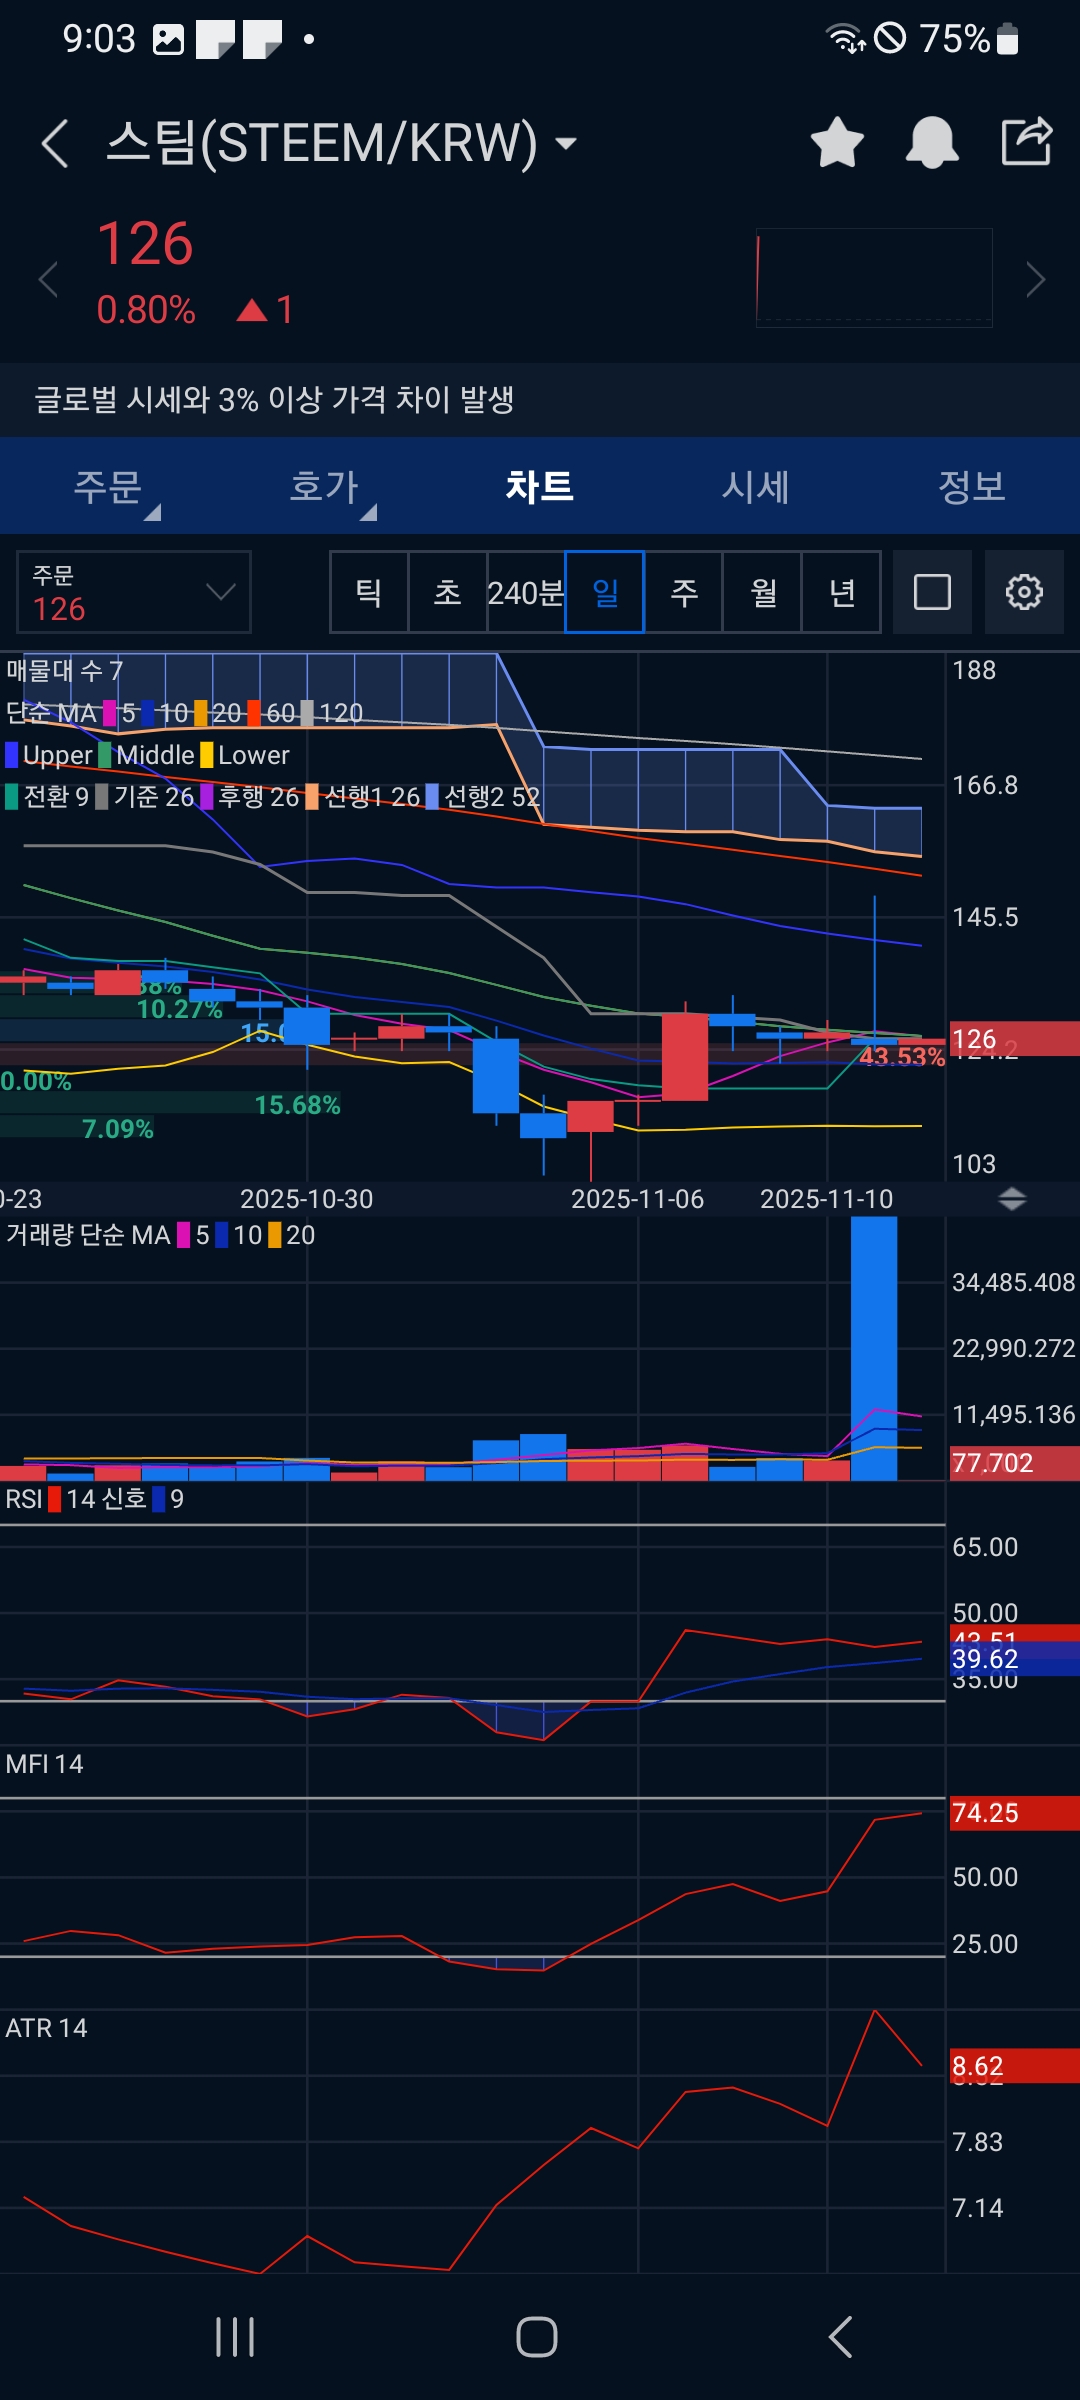Open chart settings with the gear icon
1080x2400 pixels.
pyautogui.click(x=1024, y=592)
